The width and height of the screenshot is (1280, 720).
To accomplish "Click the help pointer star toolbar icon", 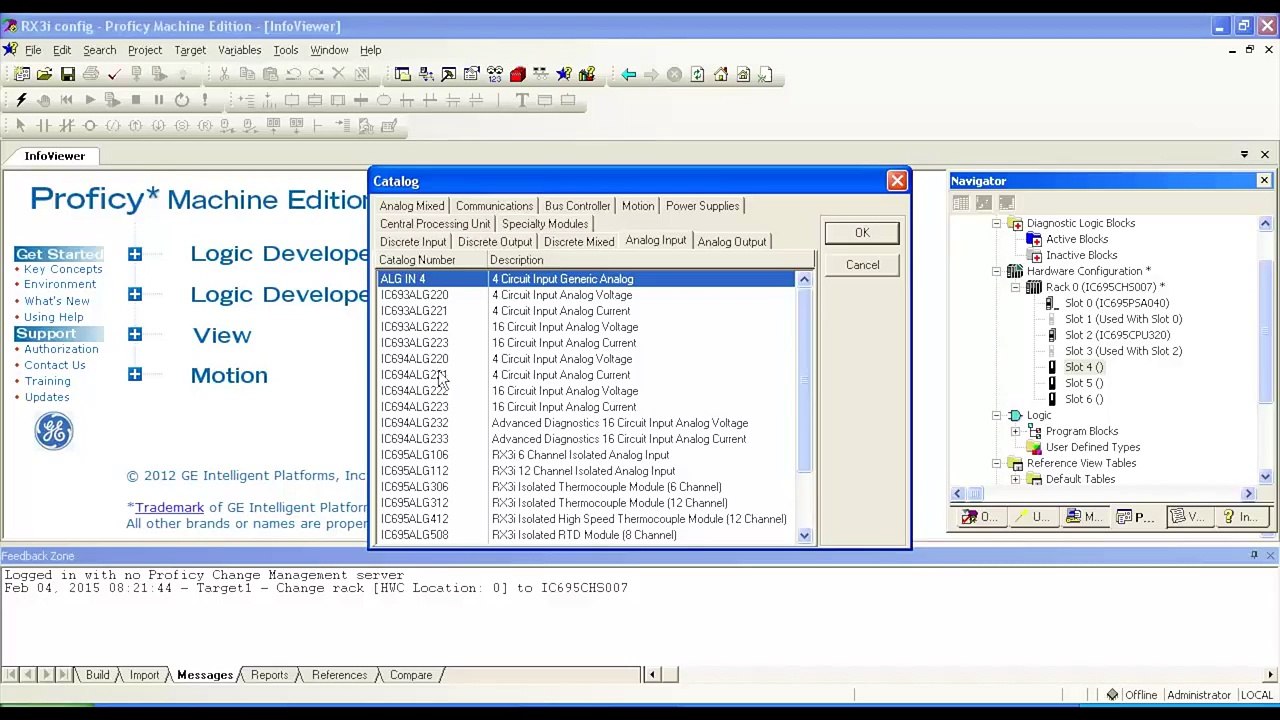I will click(x=564, y=74).
